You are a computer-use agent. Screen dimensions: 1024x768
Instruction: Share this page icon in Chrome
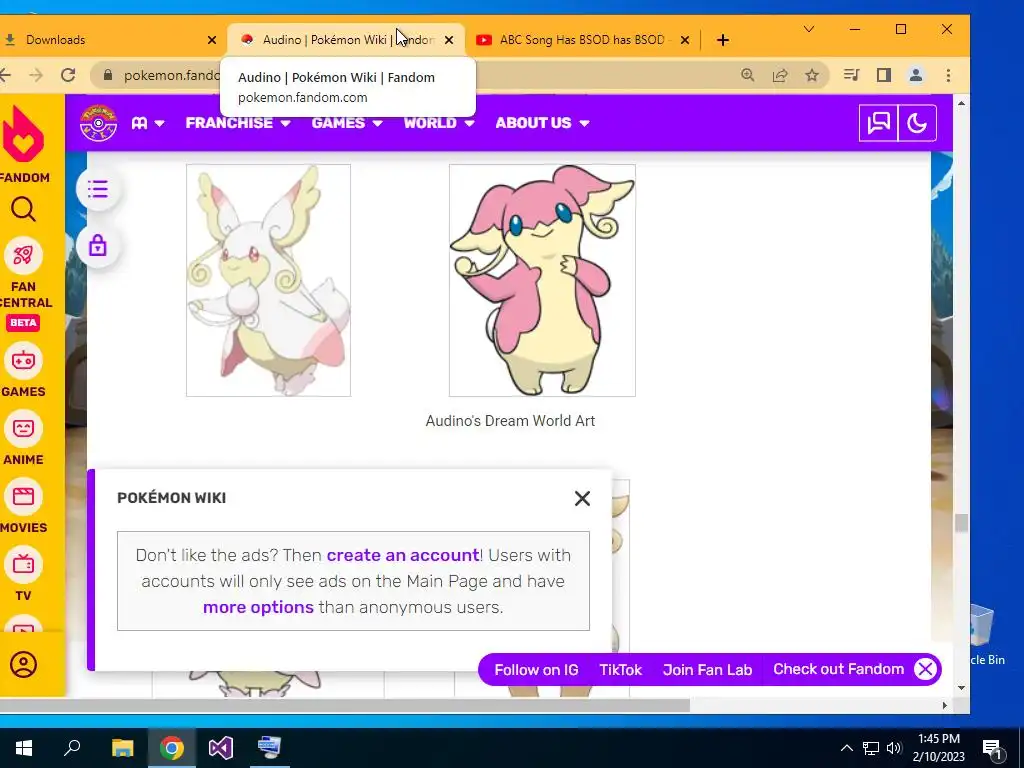coord(780,75)
